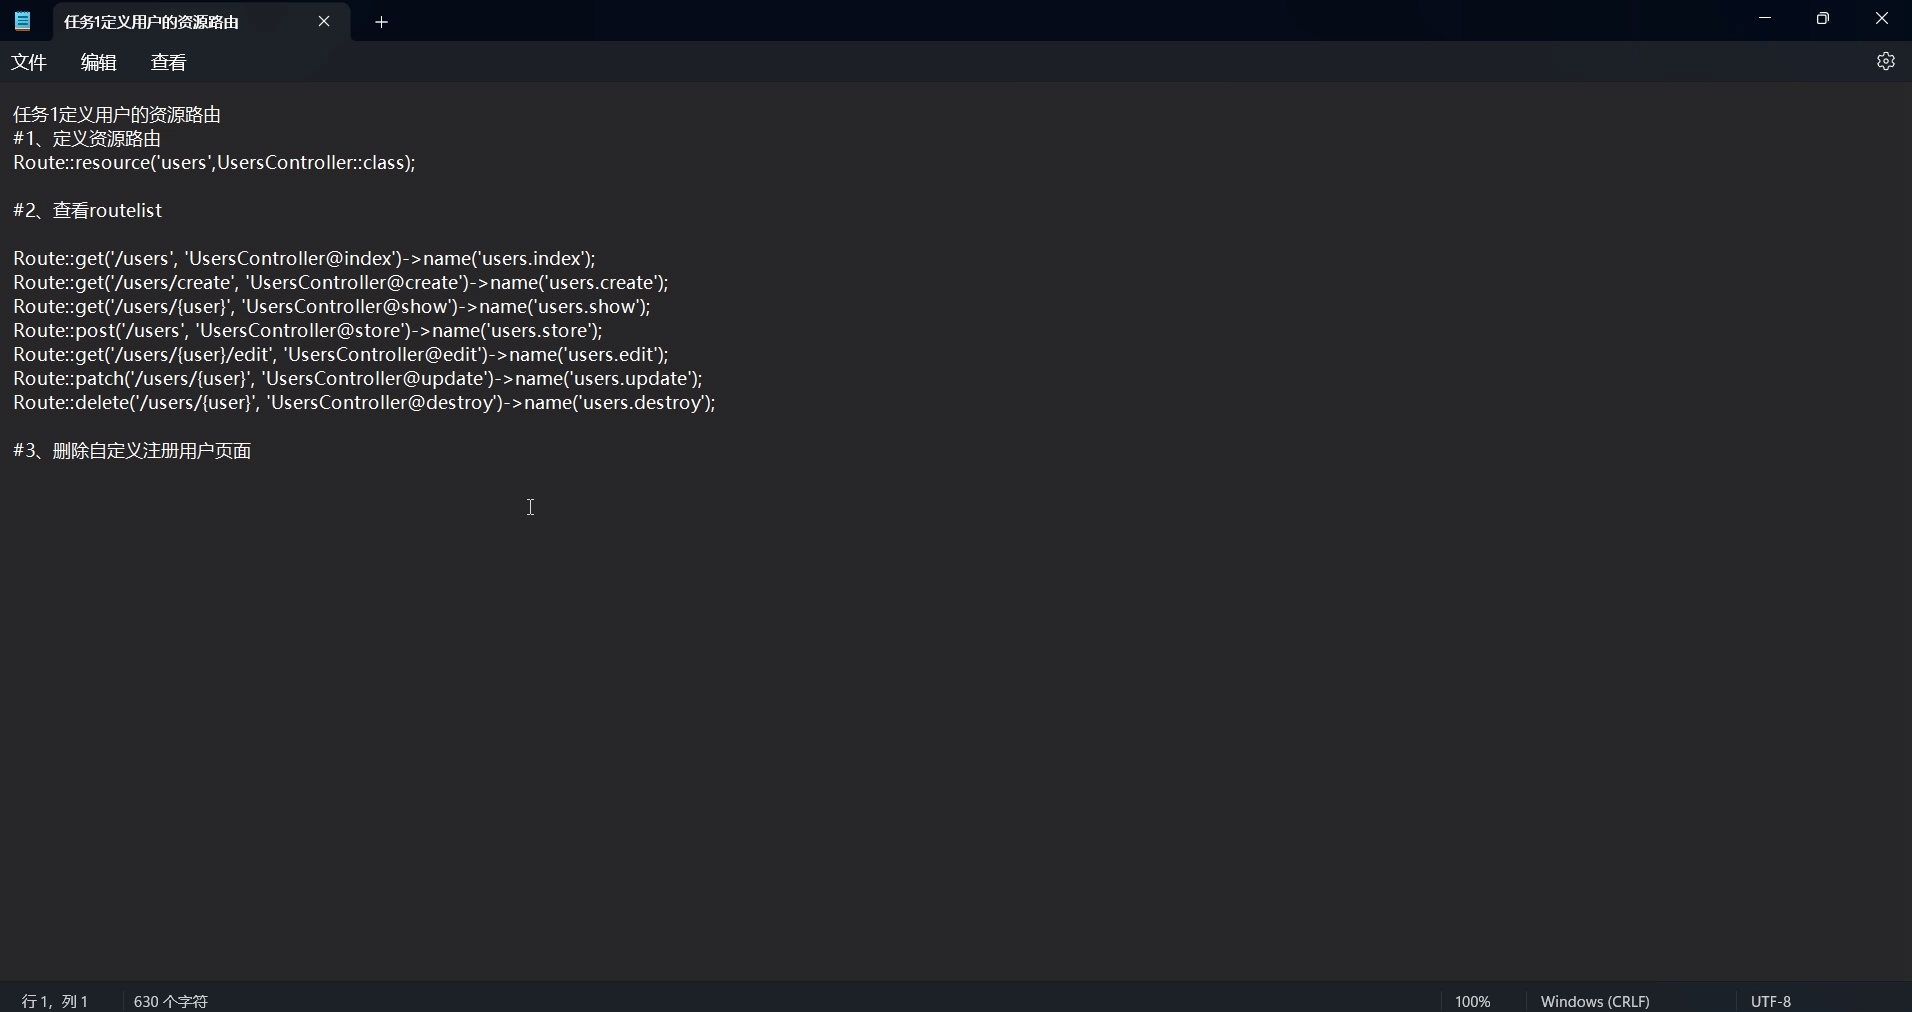
Task: Click the #2、查看routelist heading
Action: (87, 211)
